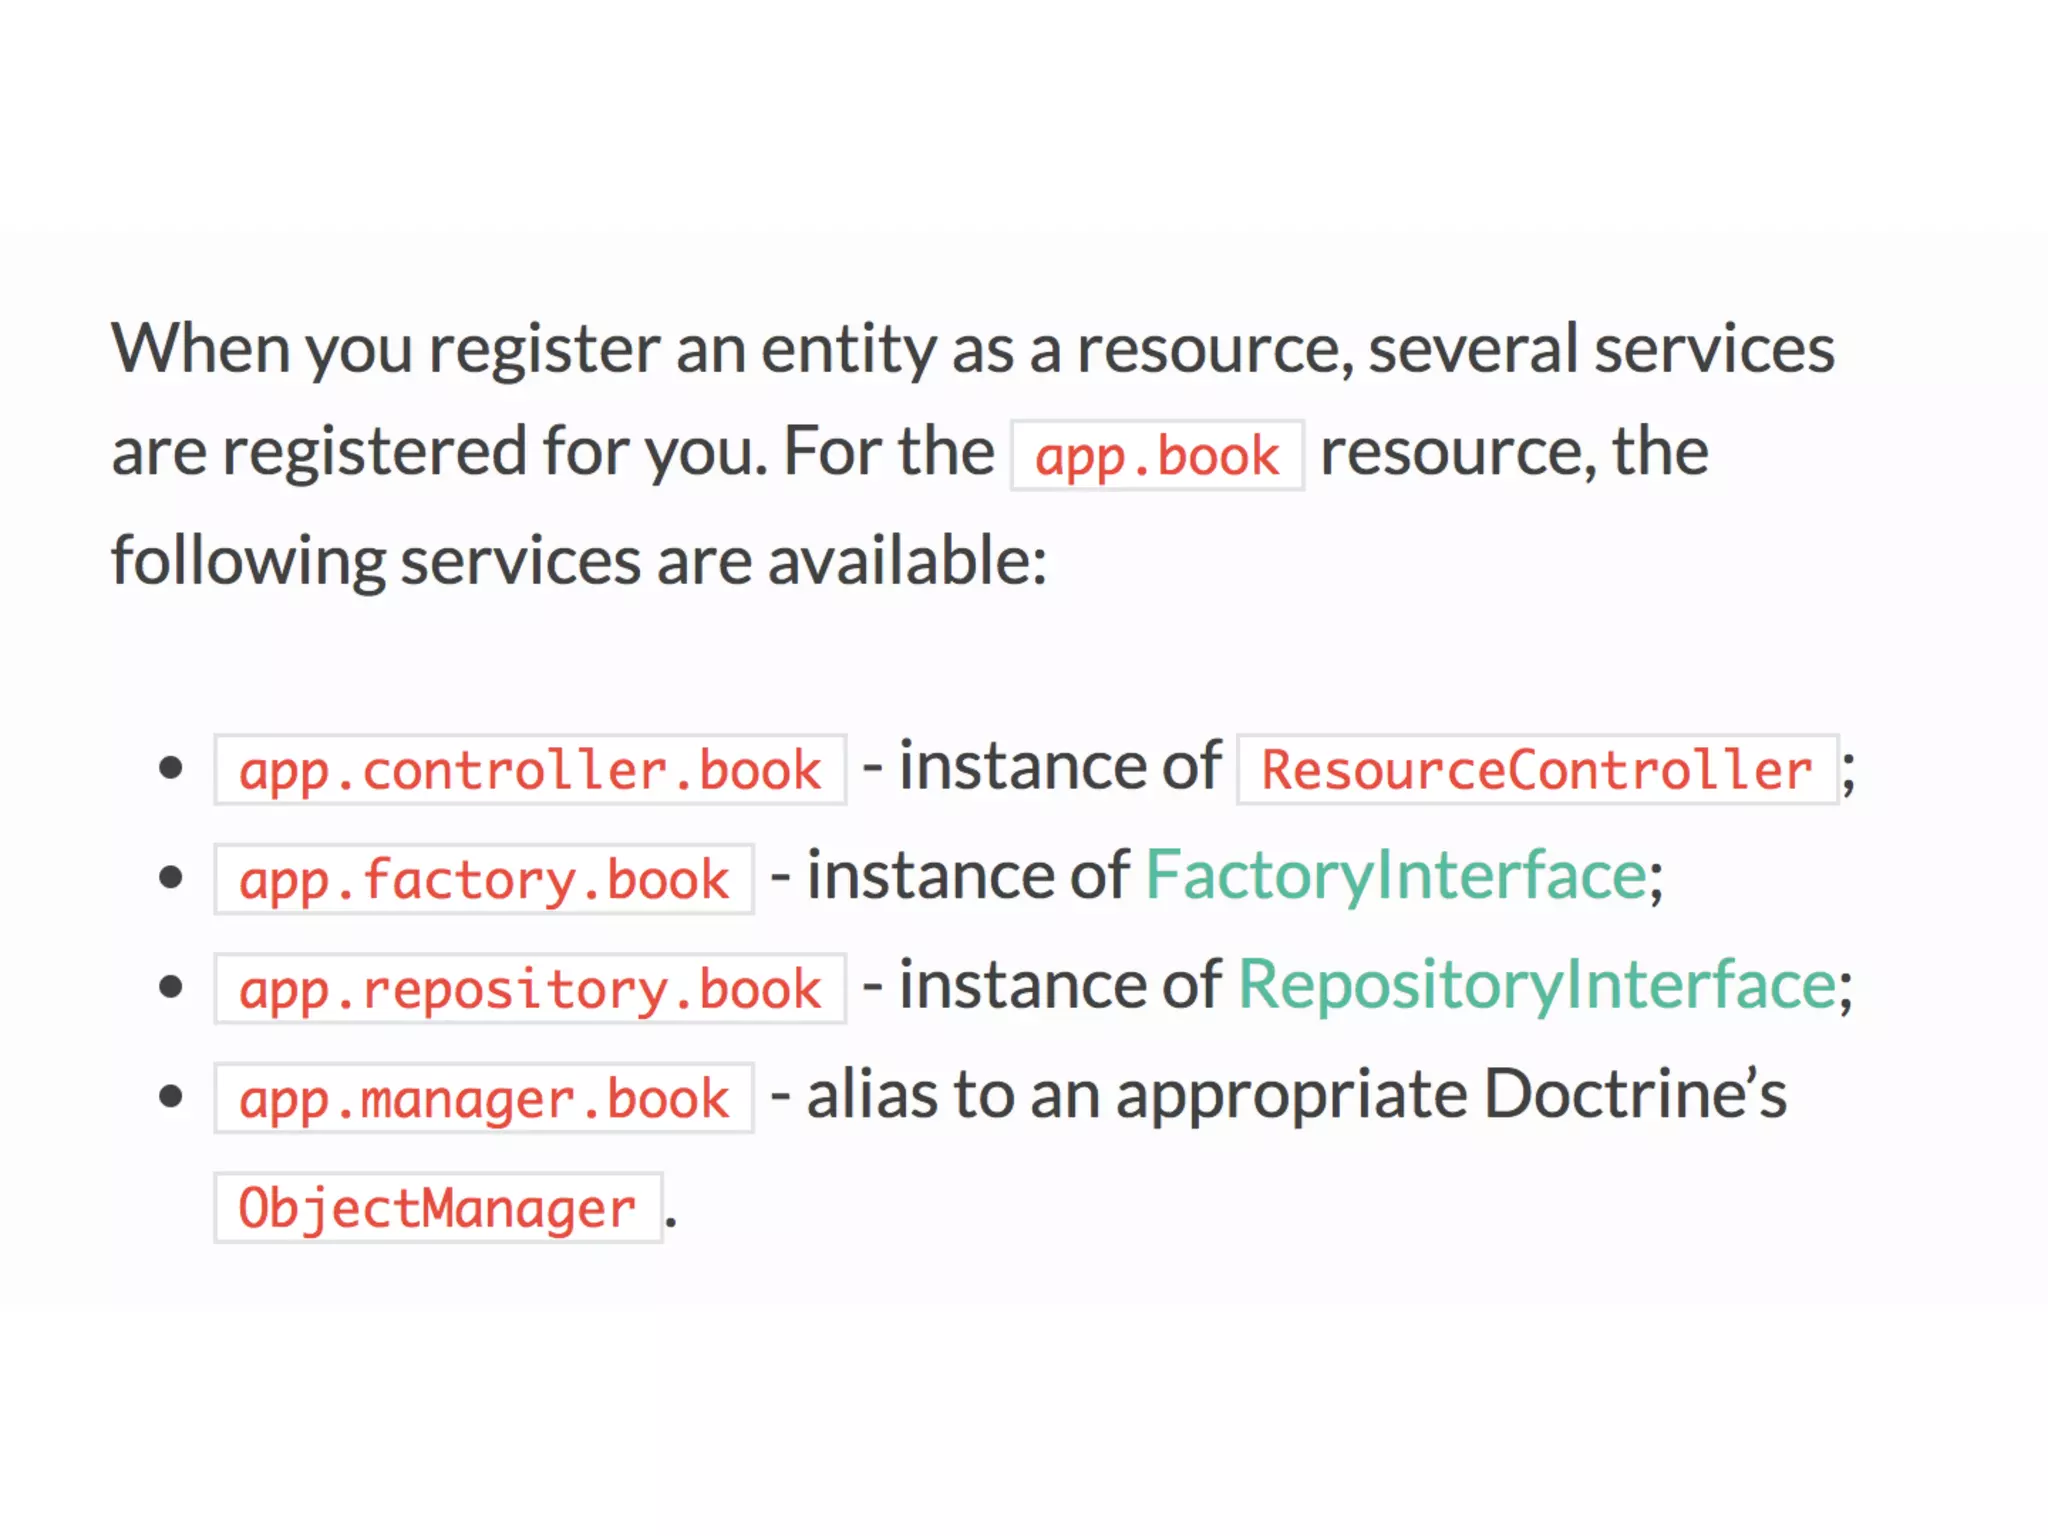Click 'alias to an appropriate Doctrine's' text
The width and height of the screenshot is (2048, 1536).
point(1296,1095)
